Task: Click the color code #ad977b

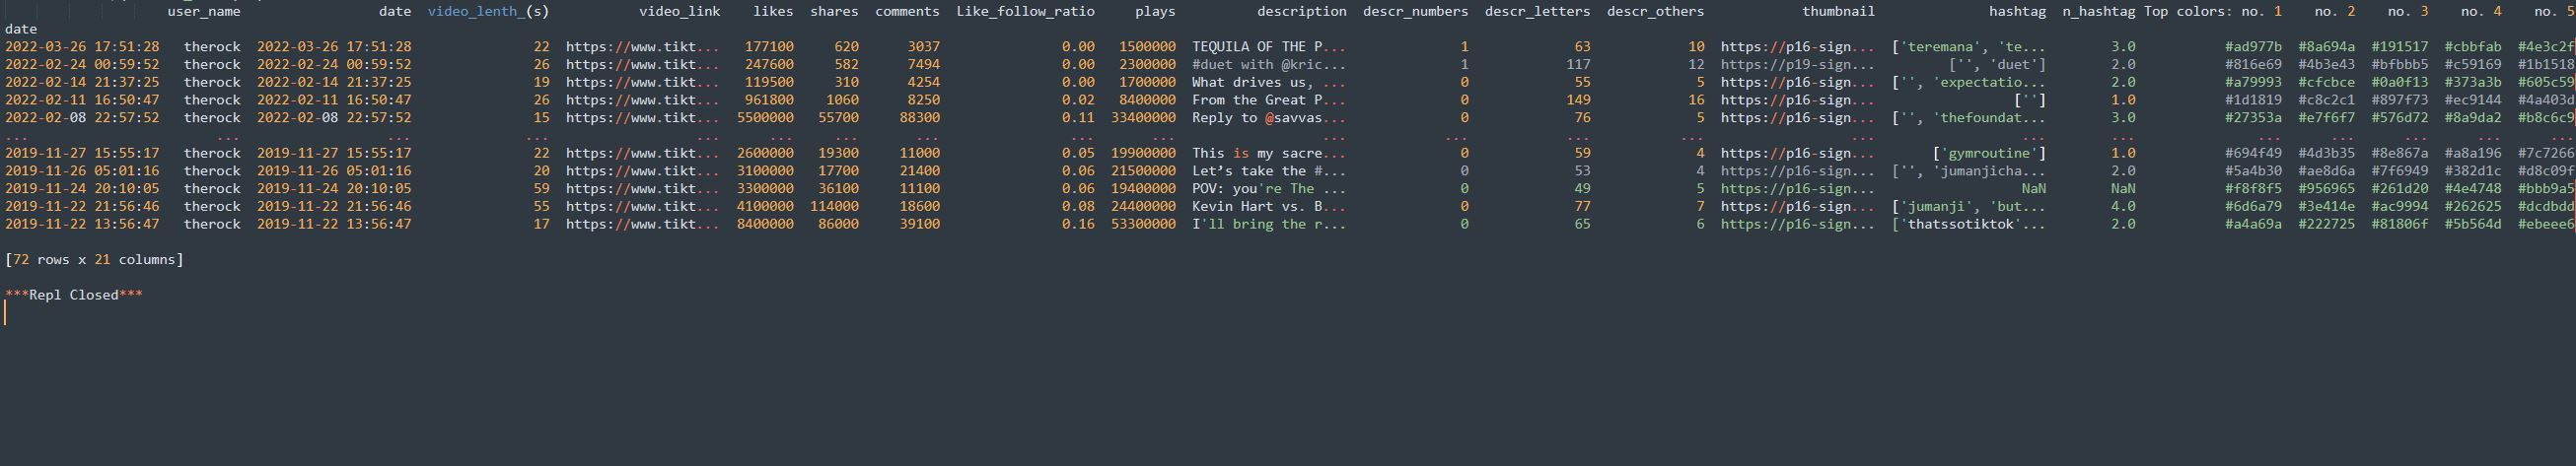Action: click(2254, 47)
